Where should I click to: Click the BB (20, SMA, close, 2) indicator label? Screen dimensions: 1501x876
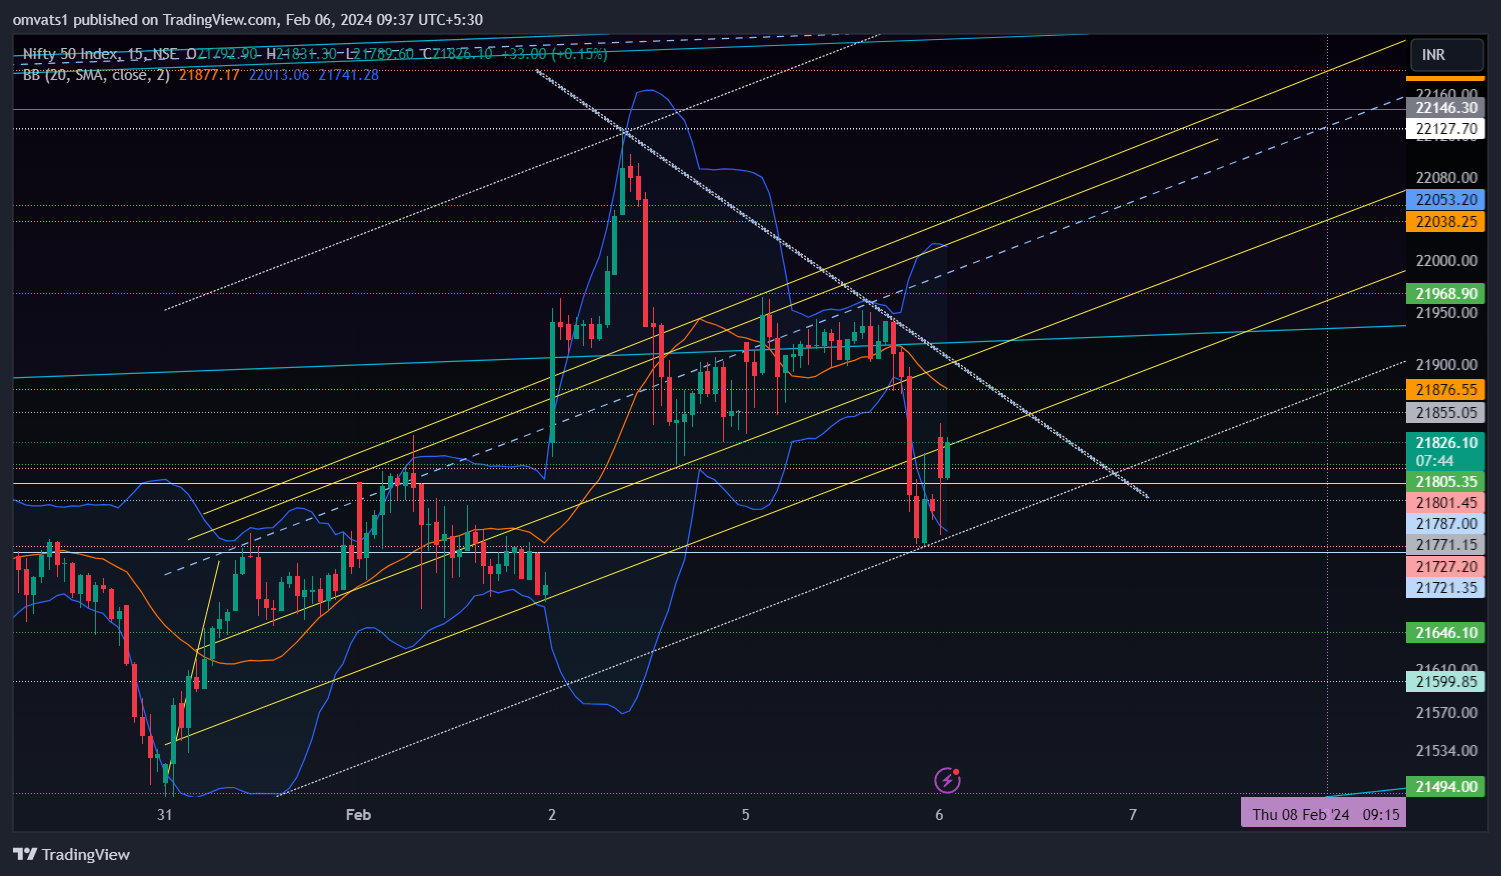click(x=96, y=74)
